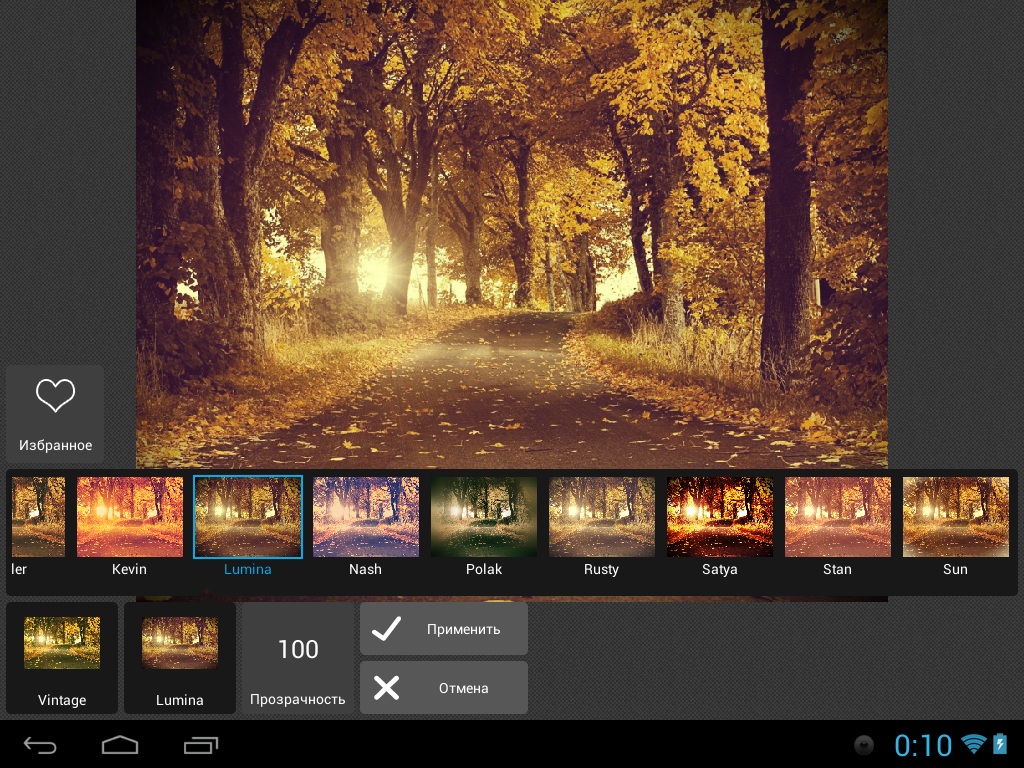Check the battery charging icon
Image resolution: width=1024 pixels, height=768 pixels.
(1000, 744)
